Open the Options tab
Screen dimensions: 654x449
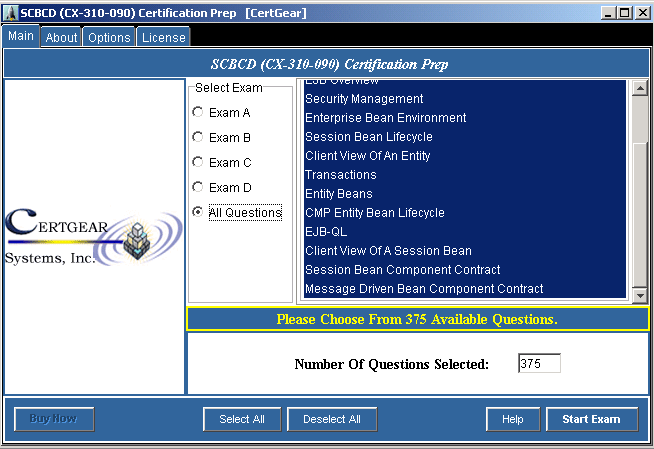(109, 38)
